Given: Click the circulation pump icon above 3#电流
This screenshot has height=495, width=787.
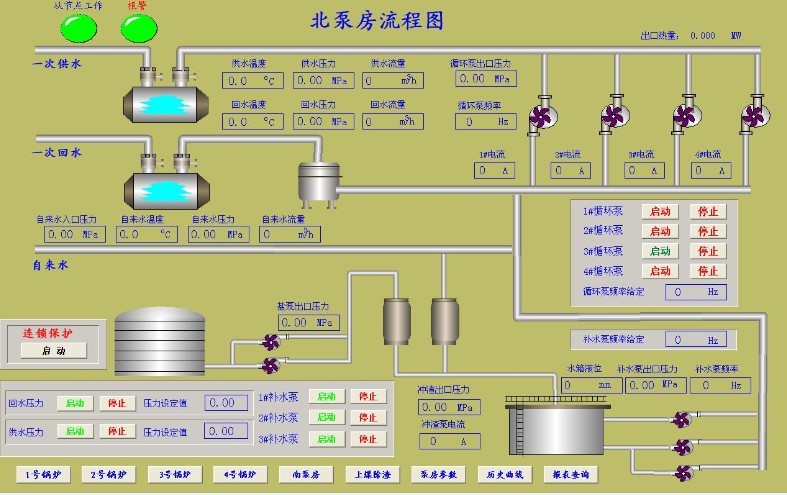Looking at the screenshot, I should pos(687,115).
